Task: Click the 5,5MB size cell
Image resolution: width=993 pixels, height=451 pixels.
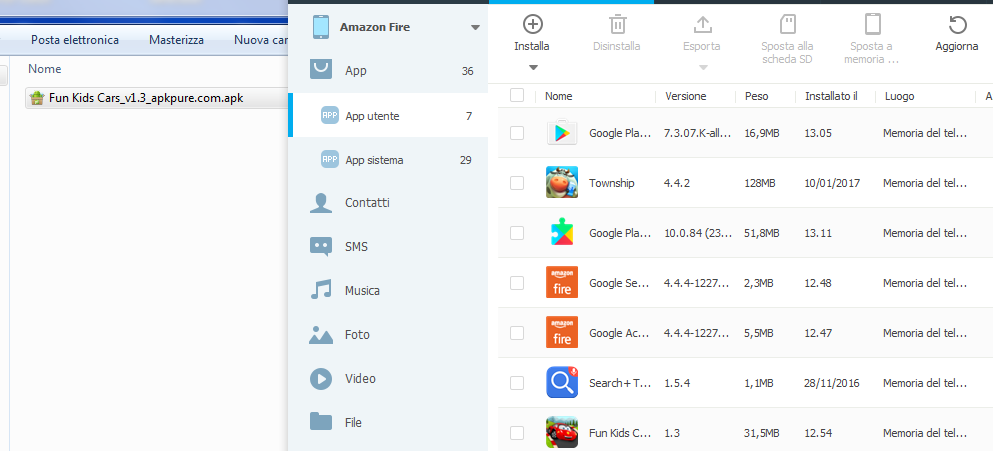Action: (759, 333)
